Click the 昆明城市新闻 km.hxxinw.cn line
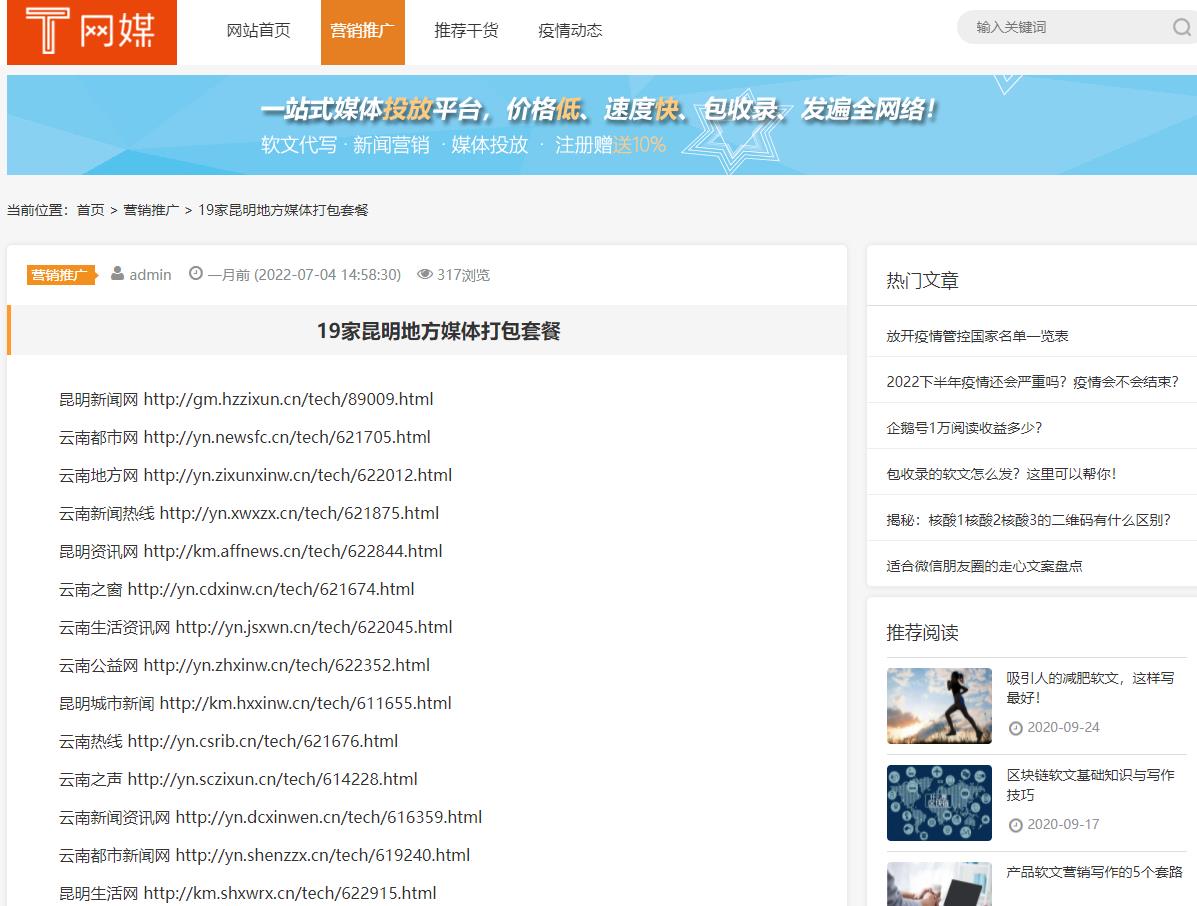This screenshot has width=1197, height=906. (255, 704)
